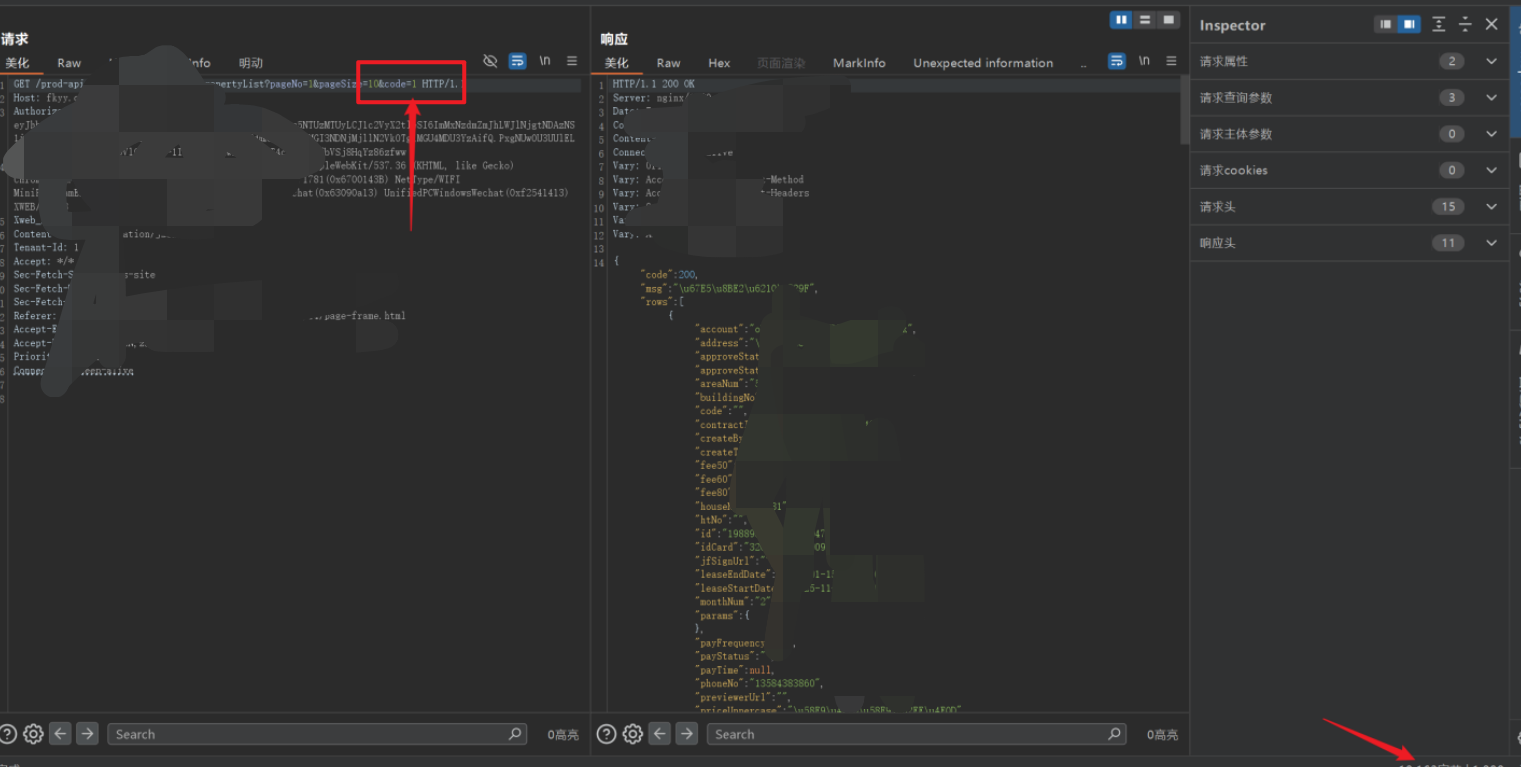
Task: Go to previous match in response search
Action: (660, 734)
